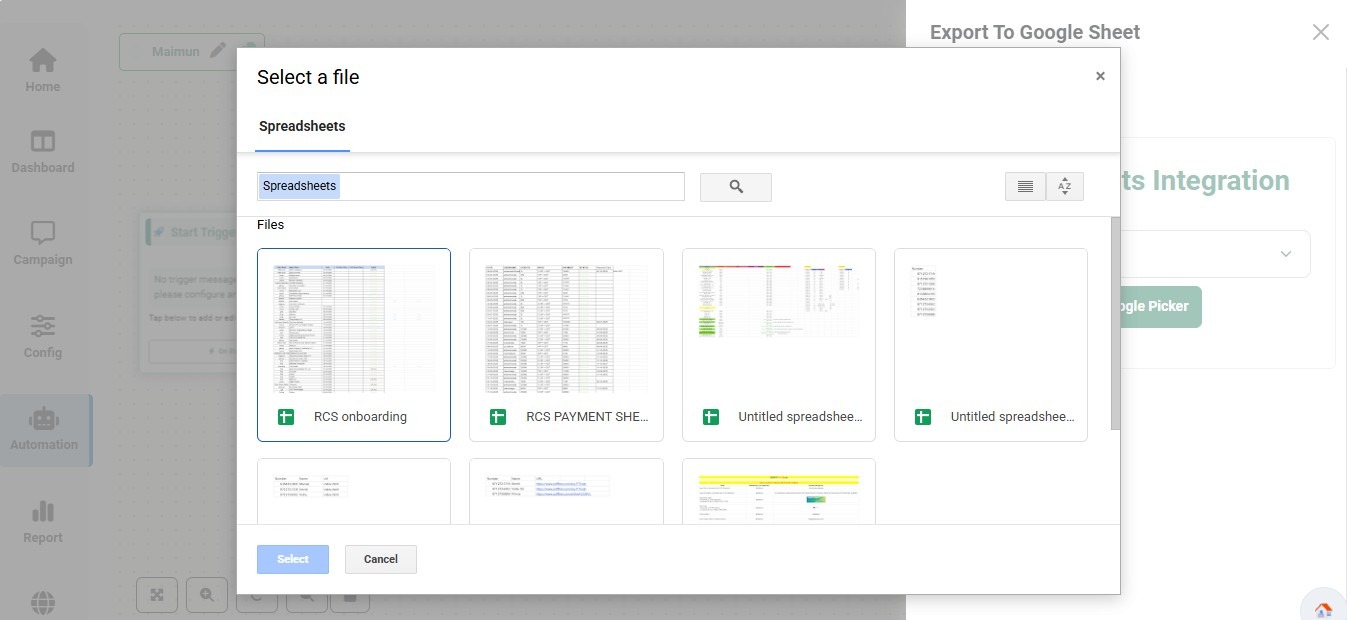Image resolution: width=1347 pixels, height=620 pixels.
Task: Switch file picker to list view
Action: [x=1025, y=187]
